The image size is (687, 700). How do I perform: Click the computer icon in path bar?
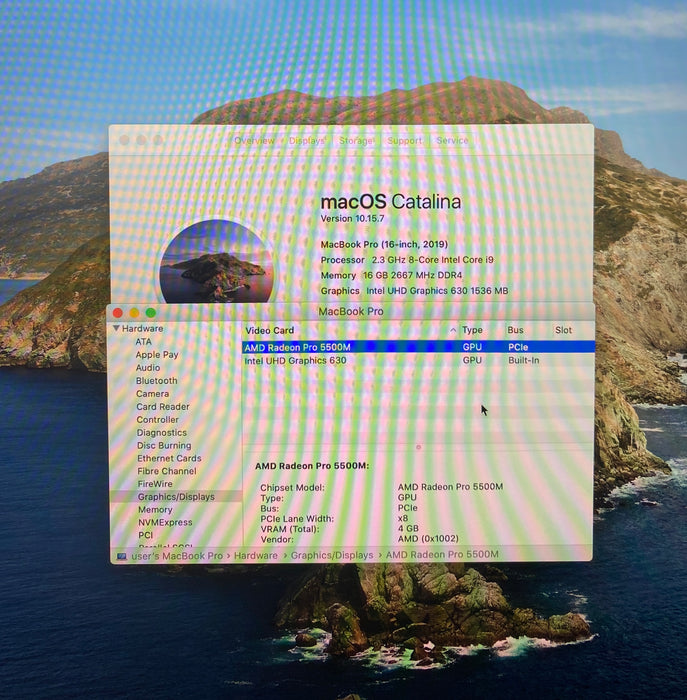click(121, 556)
